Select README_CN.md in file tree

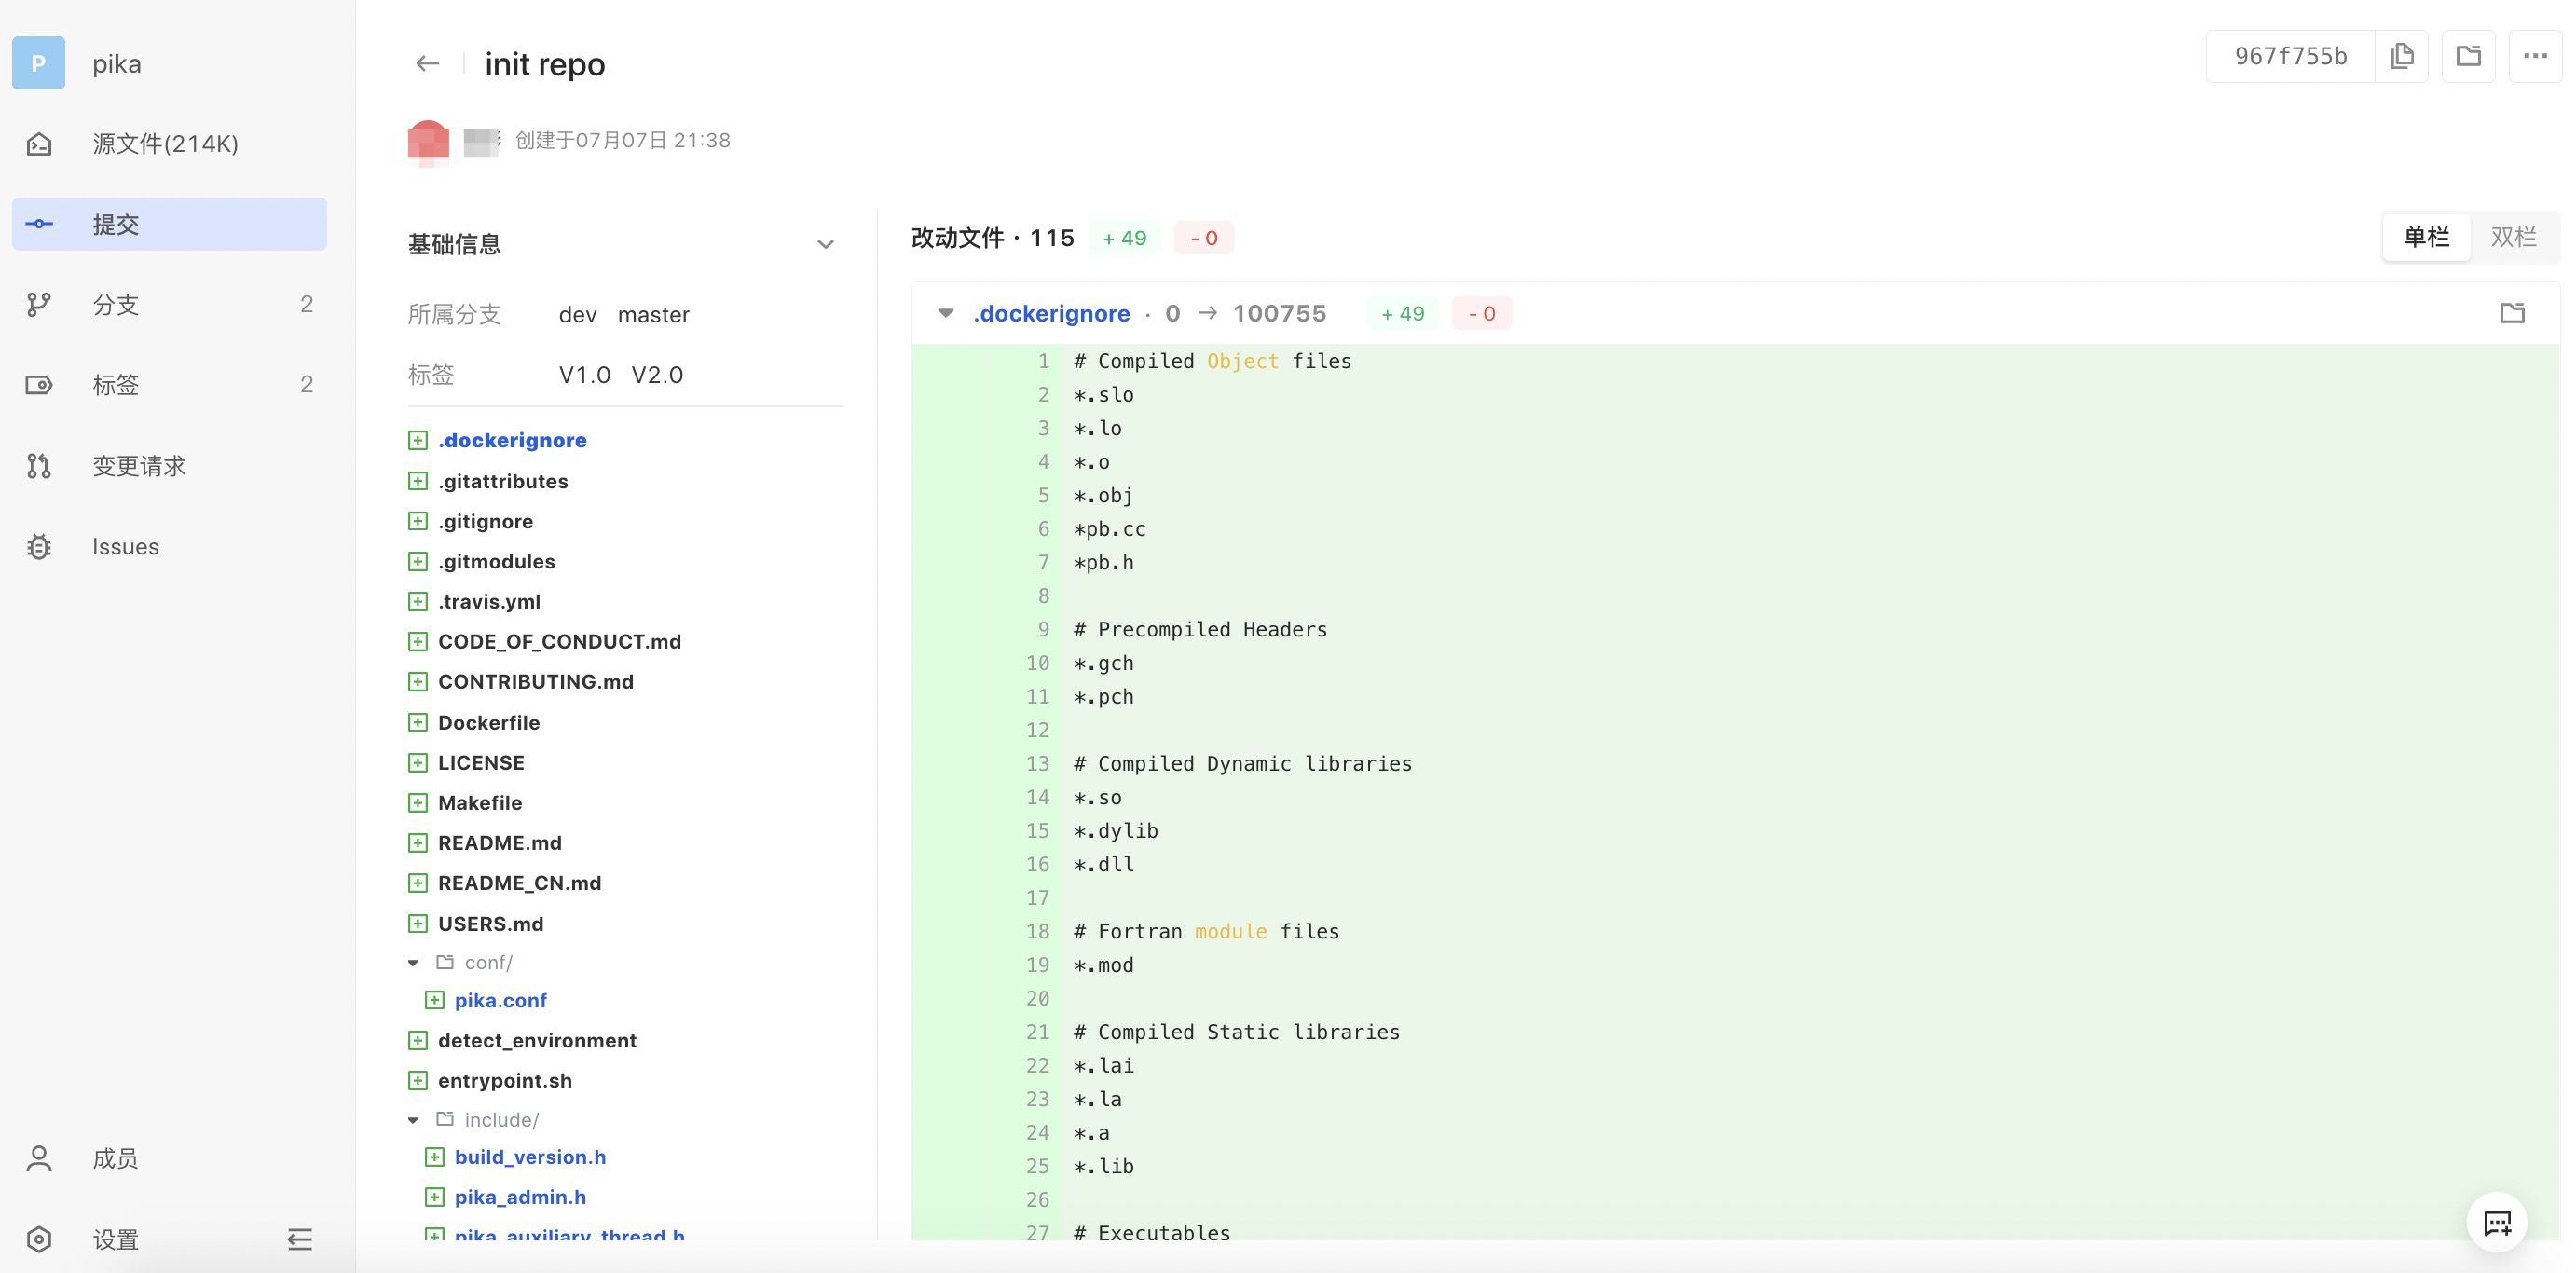[519, 882]
